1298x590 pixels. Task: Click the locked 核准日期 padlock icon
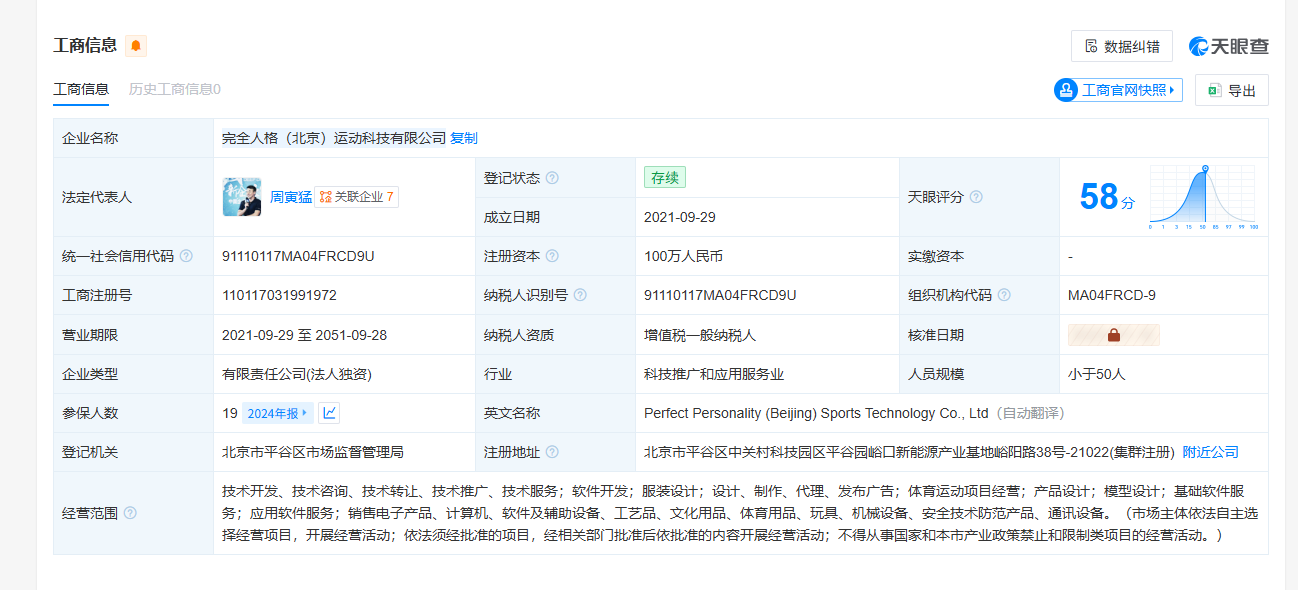(x=1113, y=335)
